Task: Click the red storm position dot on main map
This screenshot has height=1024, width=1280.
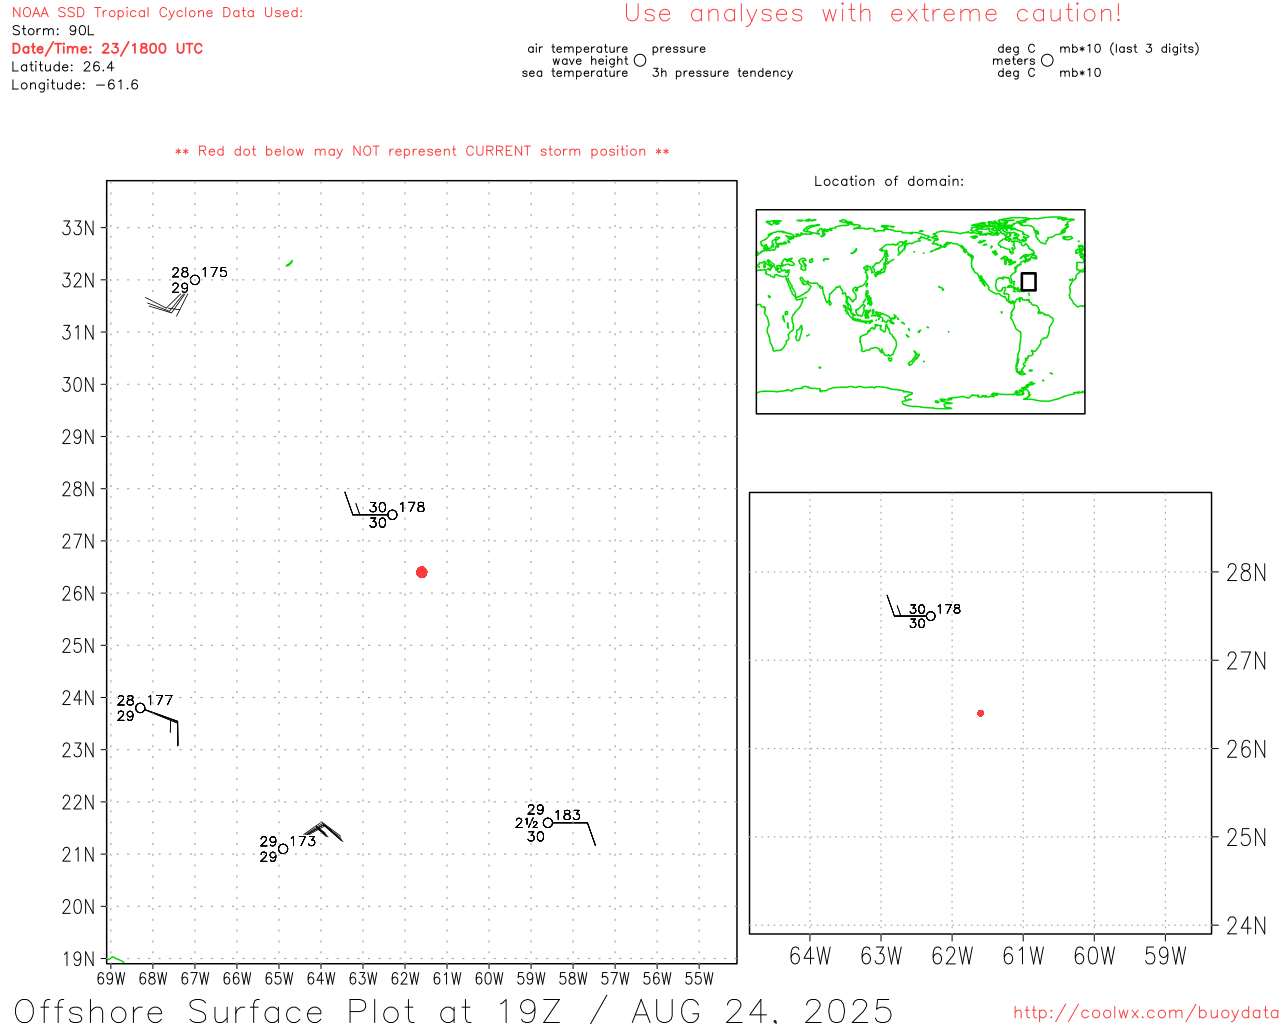Action: point(422,572)
